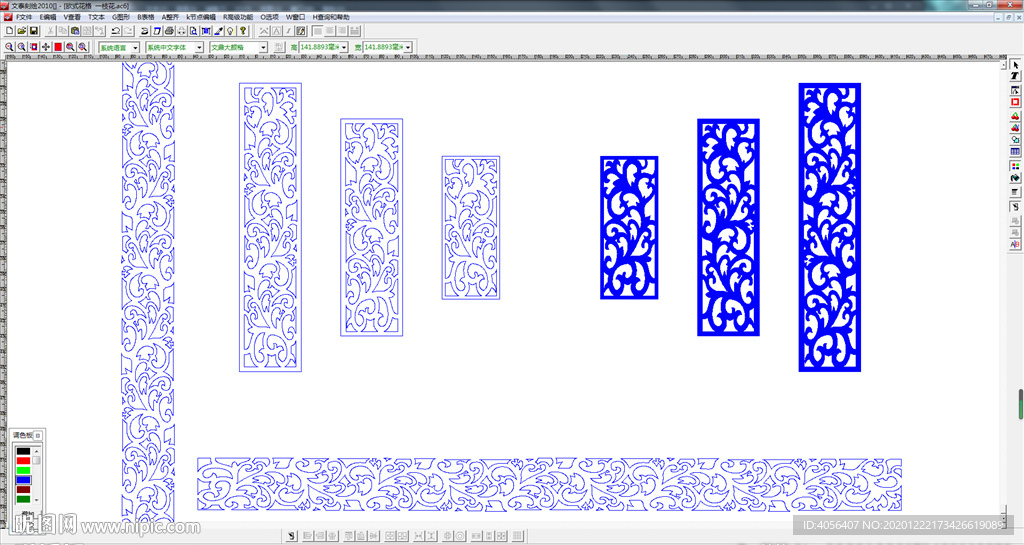
Task: Open the R高级功能 menu
Action: click(238, 17)
